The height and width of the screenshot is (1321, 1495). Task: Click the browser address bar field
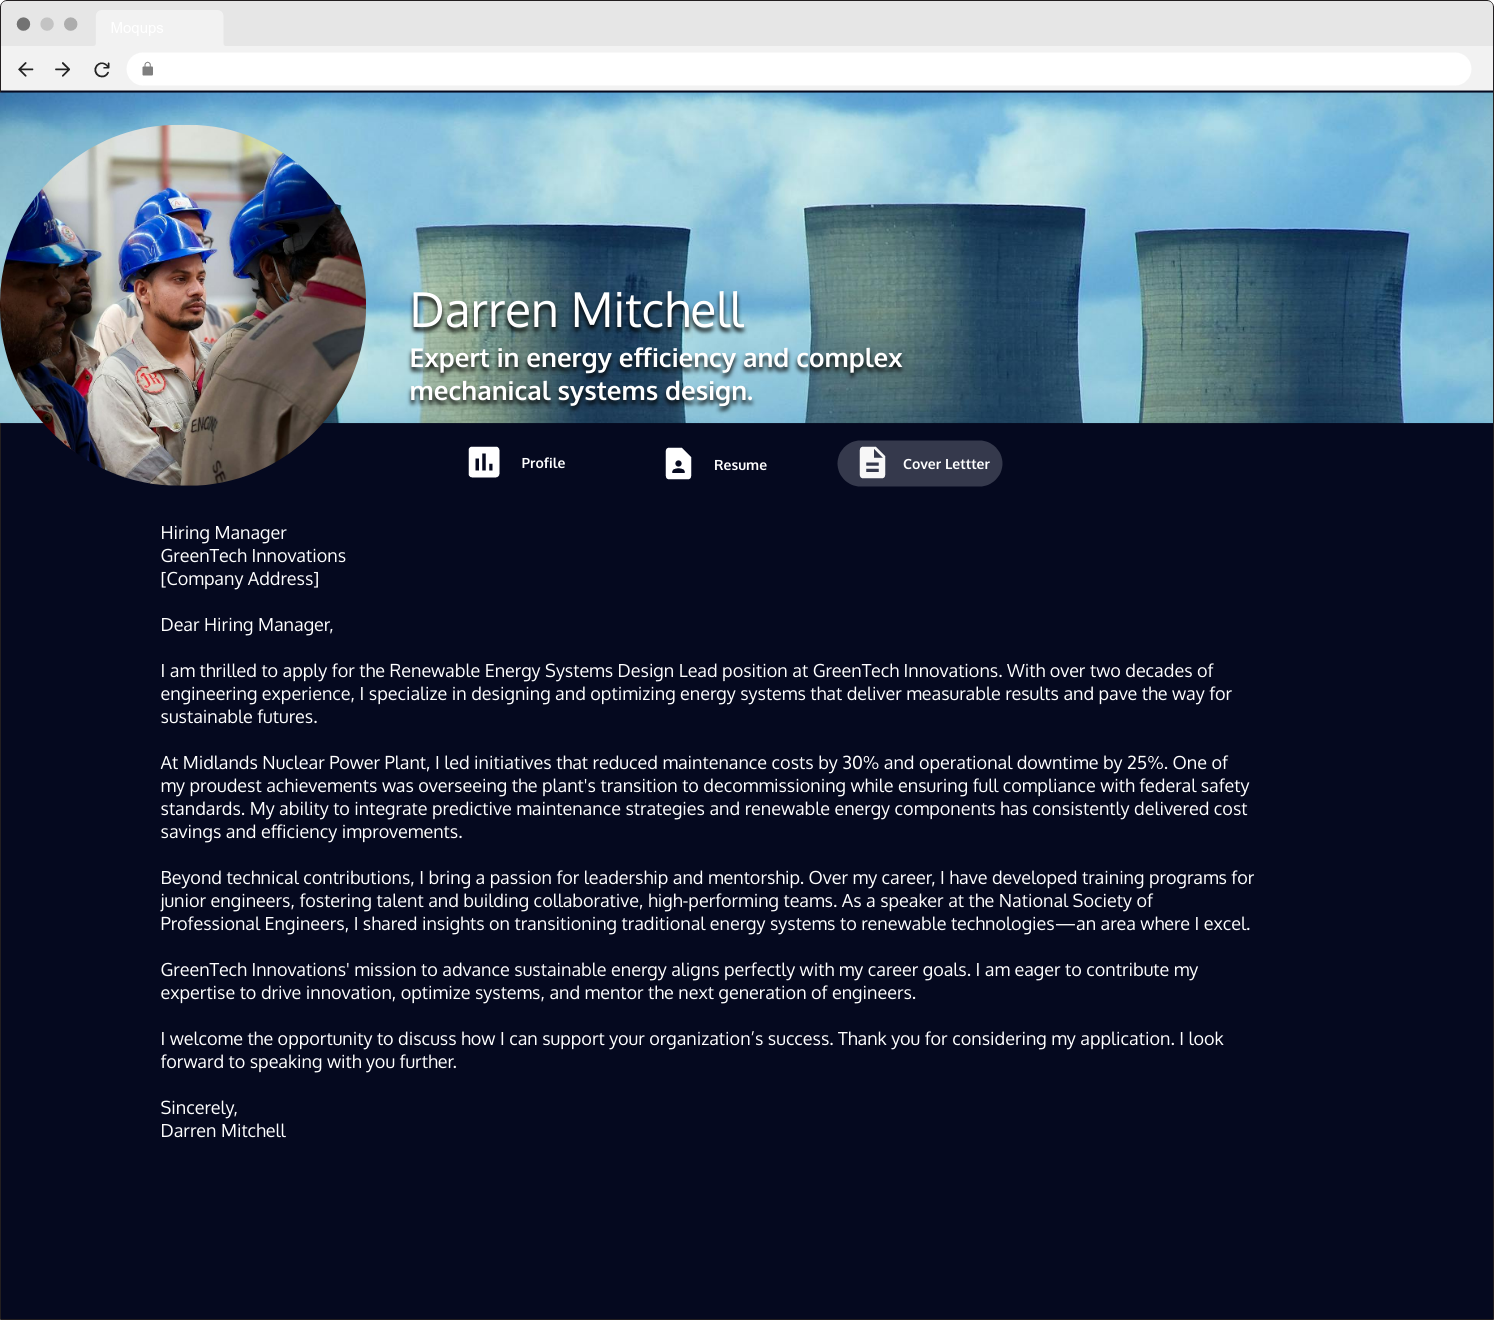799,69
